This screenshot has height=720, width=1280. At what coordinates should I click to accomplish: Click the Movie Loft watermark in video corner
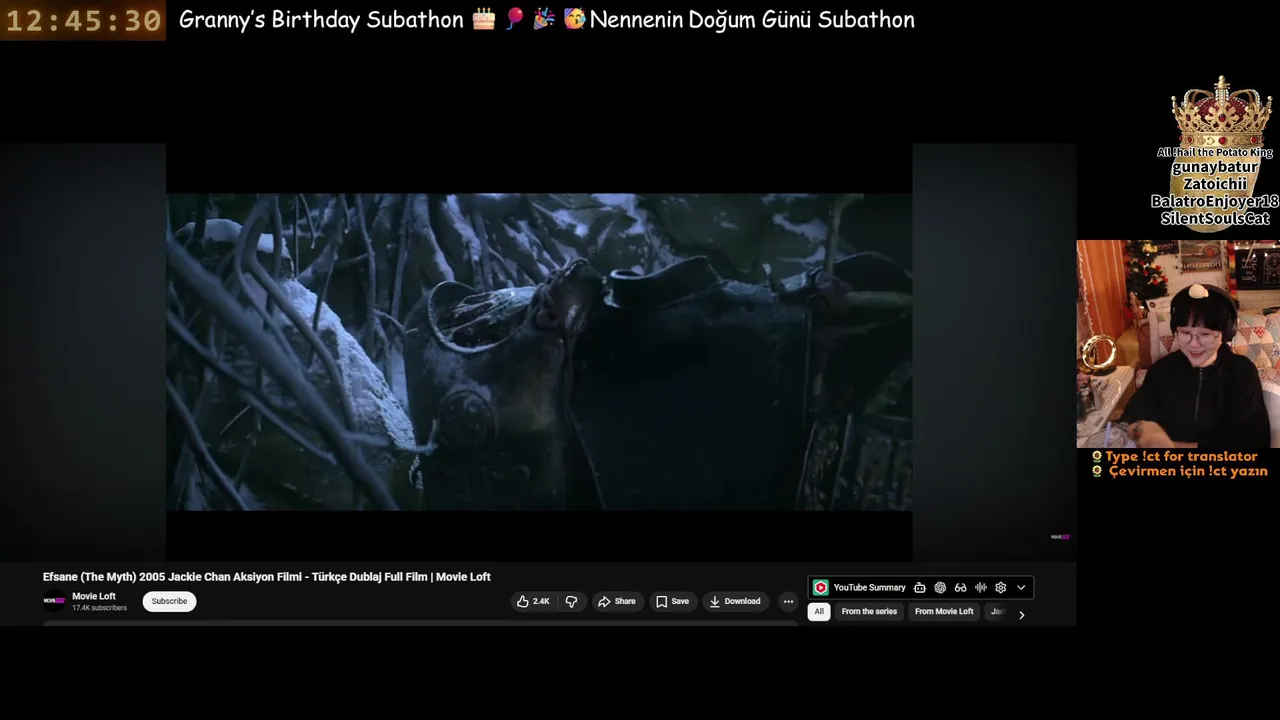(1060, 537)
